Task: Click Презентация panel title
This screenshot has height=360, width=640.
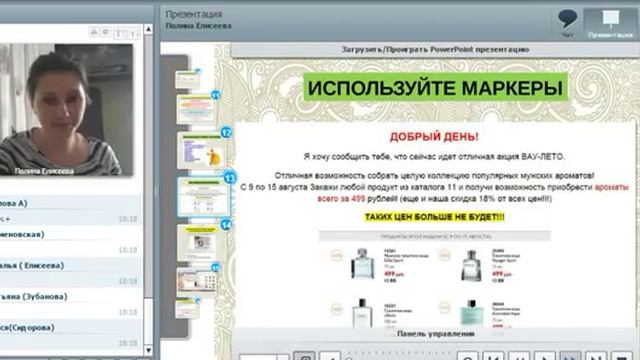Action: pos(193,14)
